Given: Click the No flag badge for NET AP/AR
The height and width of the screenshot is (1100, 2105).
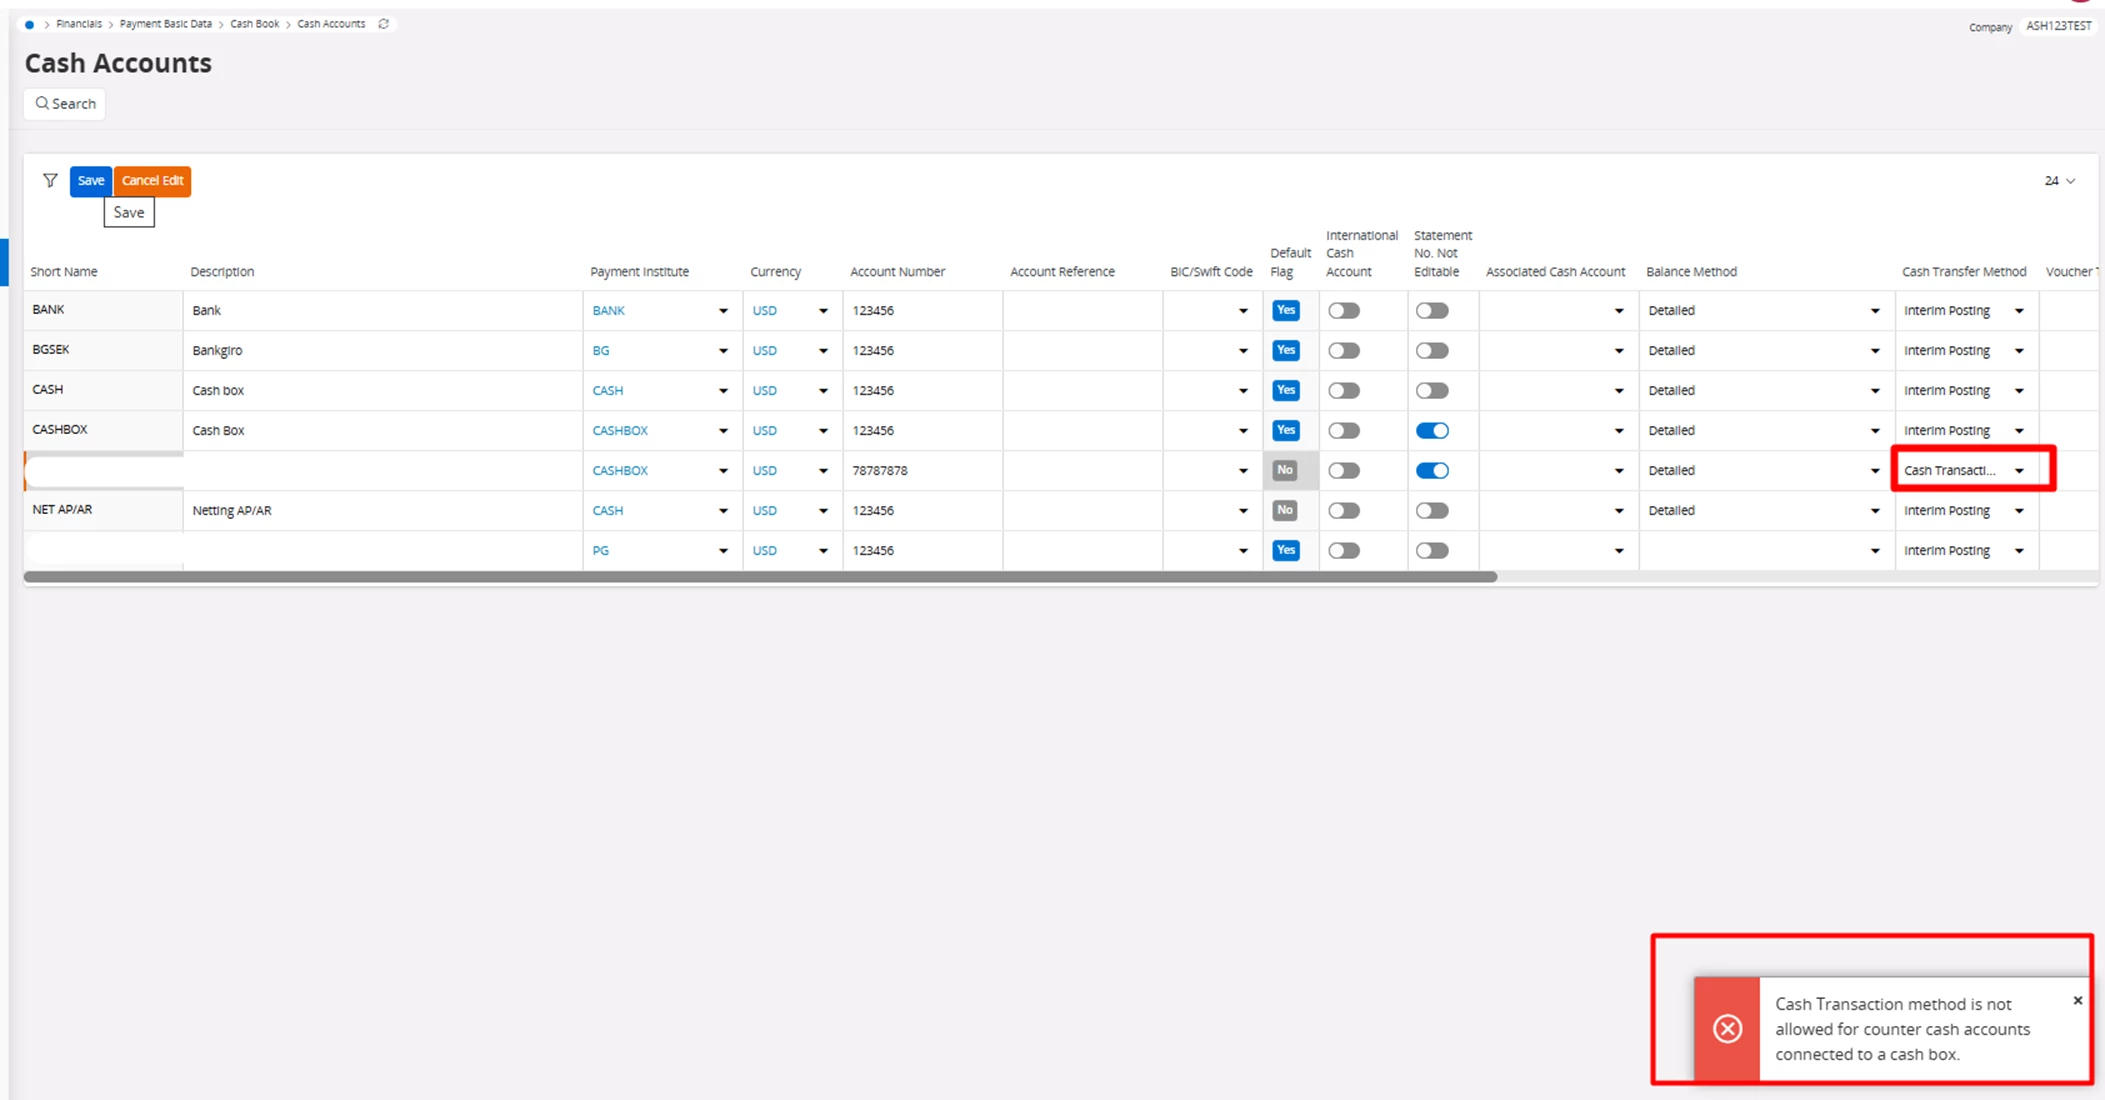Looking at the screenshot, I should click(1285, 511).
